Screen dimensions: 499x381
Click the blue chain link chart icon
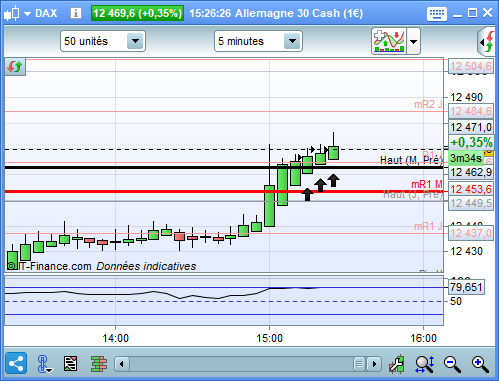pyautogui.click(x=44, y=363)
